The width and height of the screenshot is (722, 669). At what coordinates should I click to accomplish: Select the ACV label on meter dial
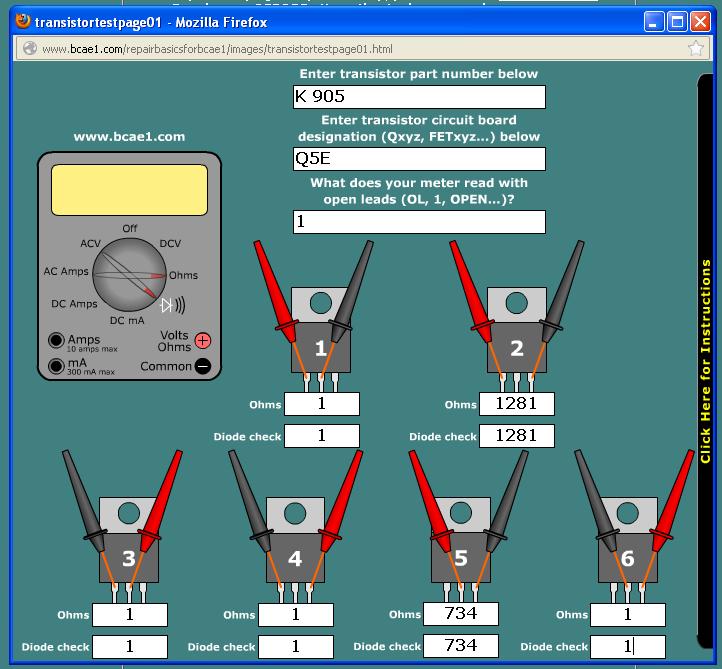pos(90,243)
